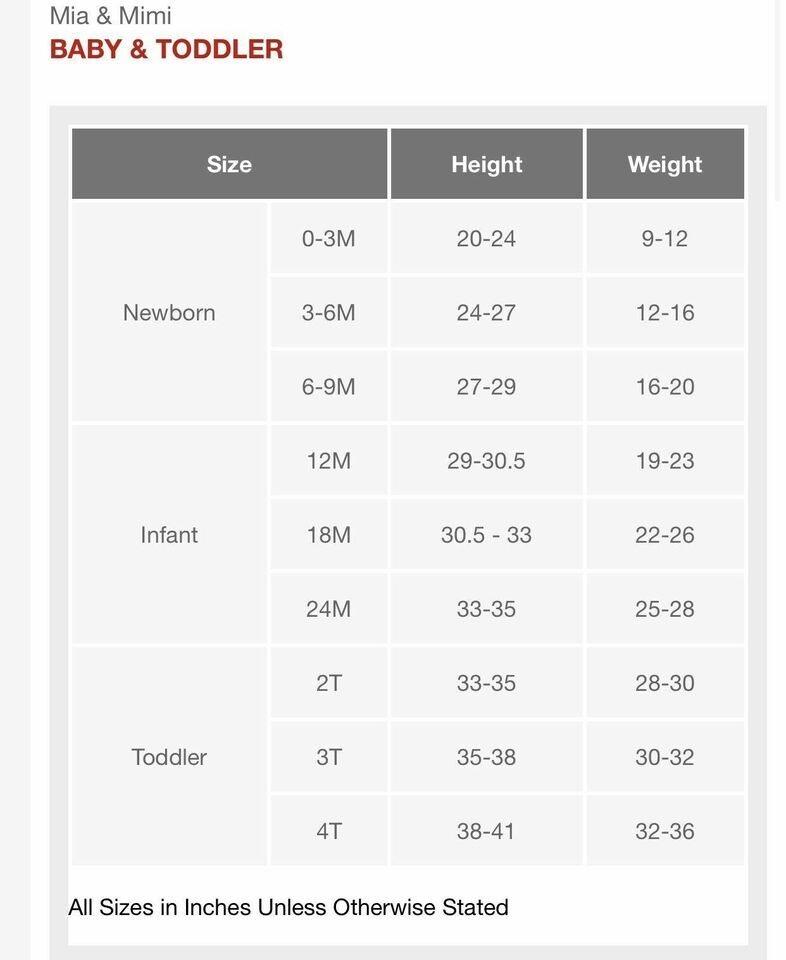Click the BABY & TODDLER heading
786x960 pixels.
click(x=166, y=49)
